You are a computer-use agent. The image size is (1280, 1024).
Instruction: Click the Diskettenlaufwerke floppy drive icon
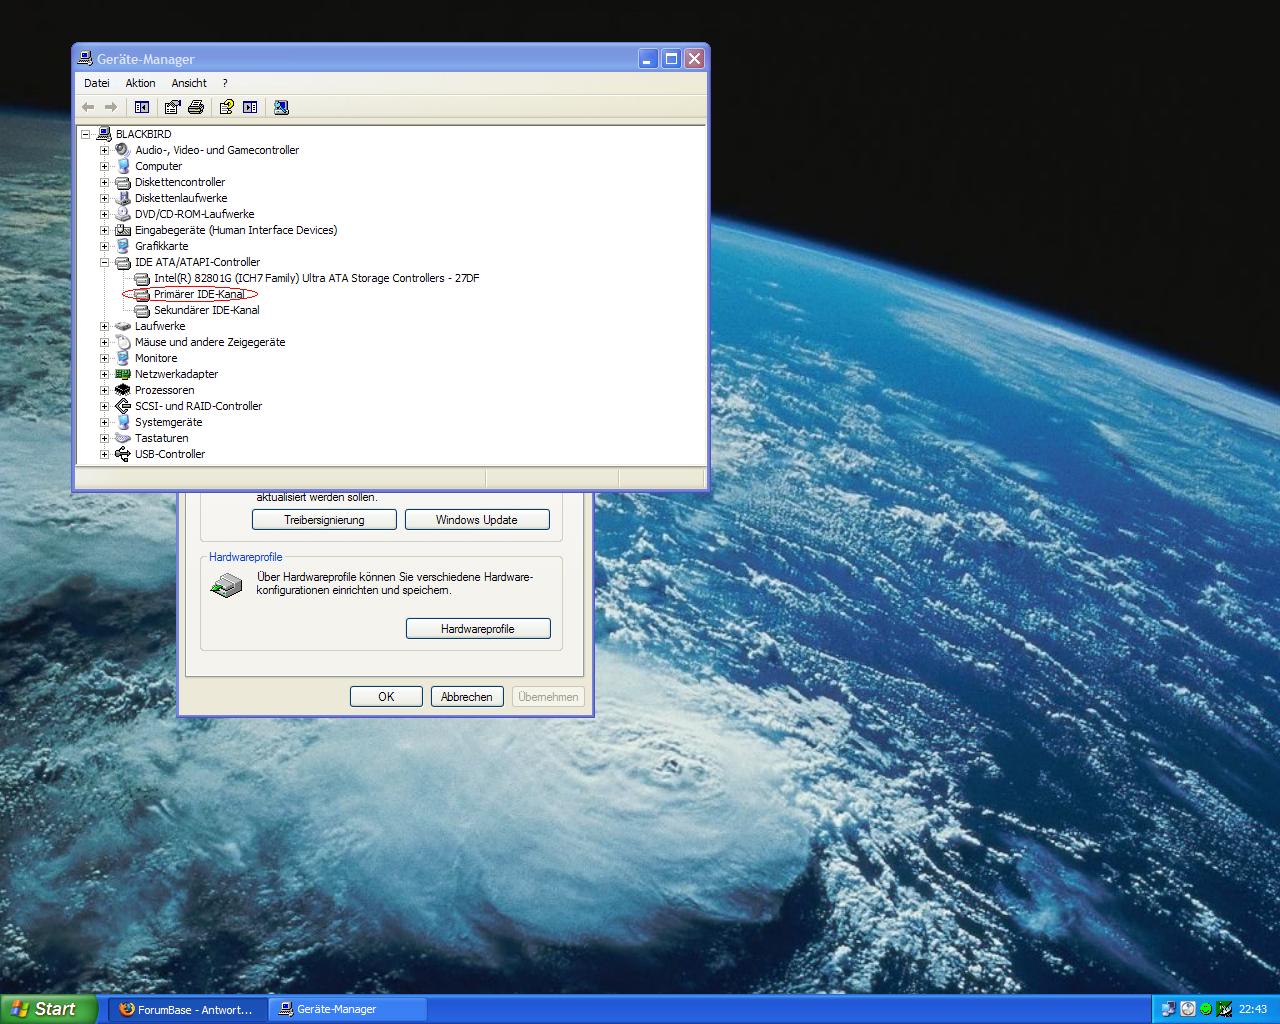(x=123, y=198)
